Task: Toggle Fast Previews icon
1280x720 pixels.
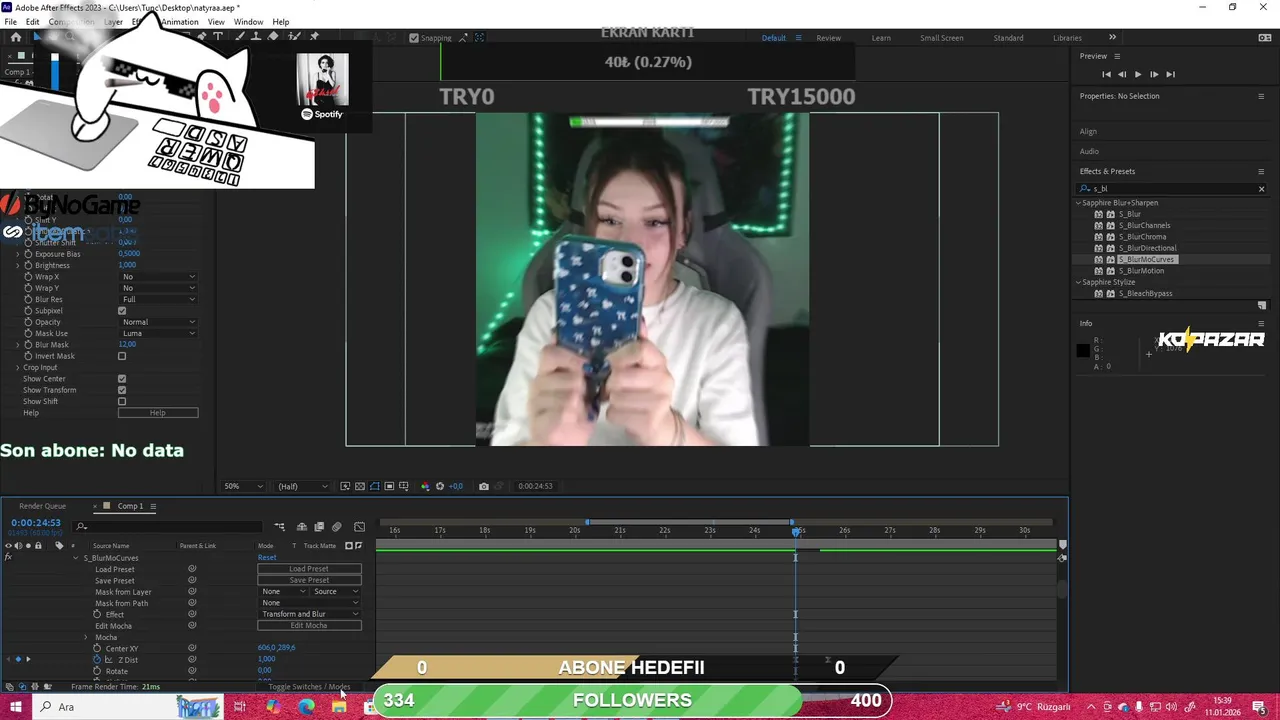Action: (345, 486)
